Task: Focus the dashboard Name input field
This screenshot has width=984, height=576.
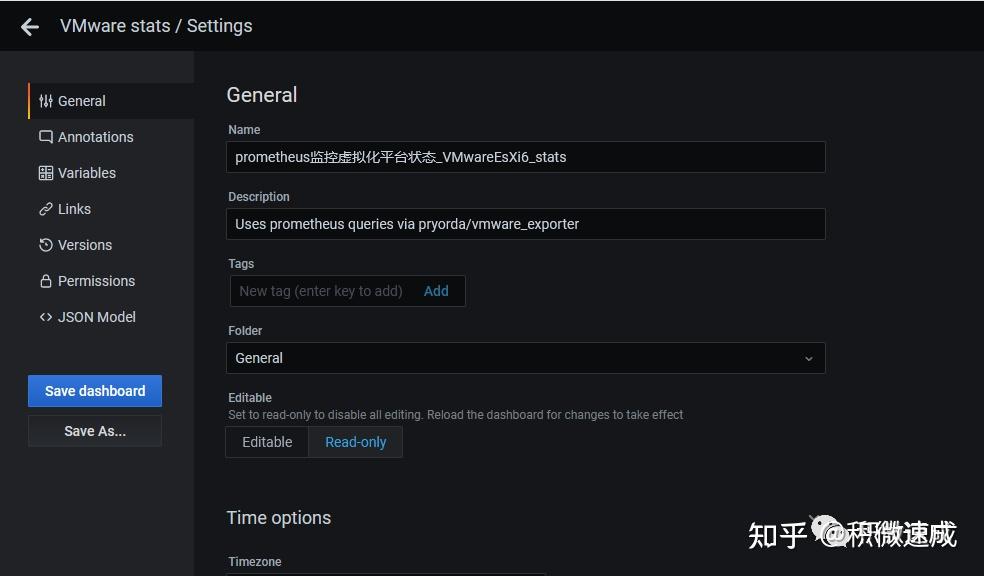Action: (525, 157)
